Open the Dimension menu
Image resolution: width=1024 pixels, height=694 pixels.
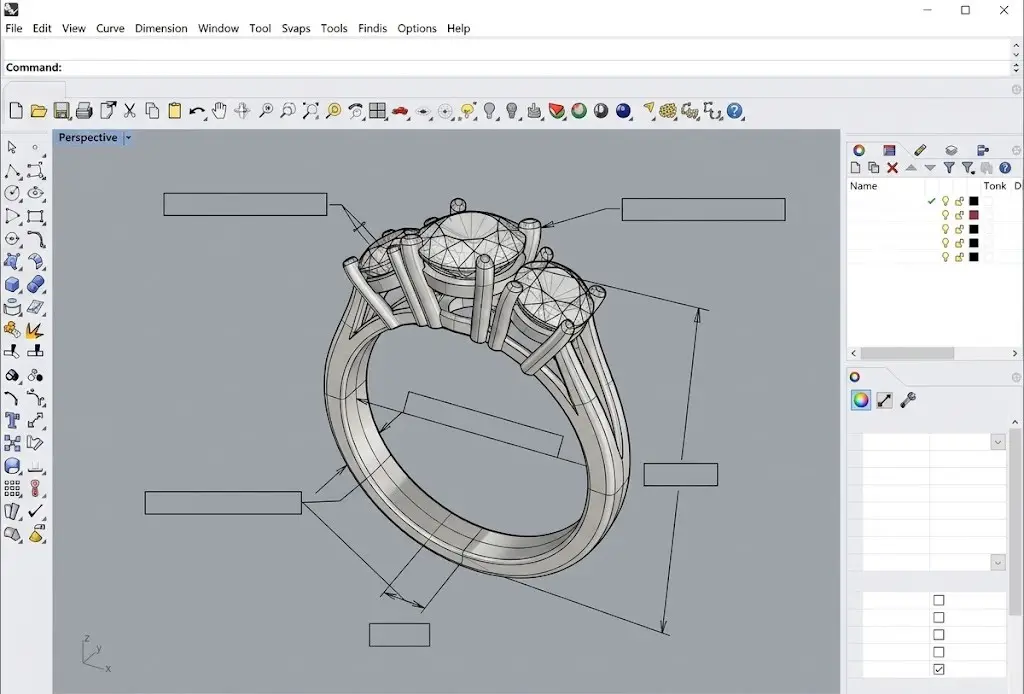click(161, 28)
